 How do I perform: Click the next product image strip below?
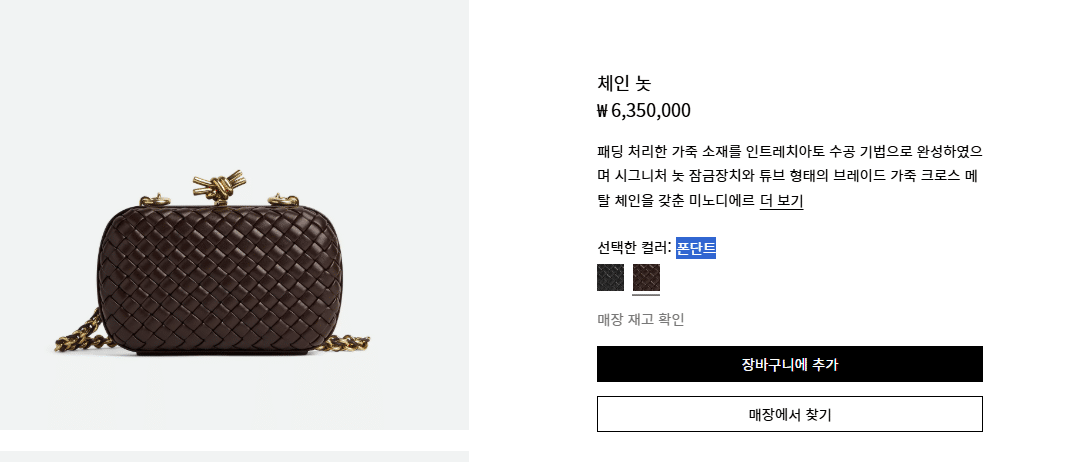click(x=234, y=456)
